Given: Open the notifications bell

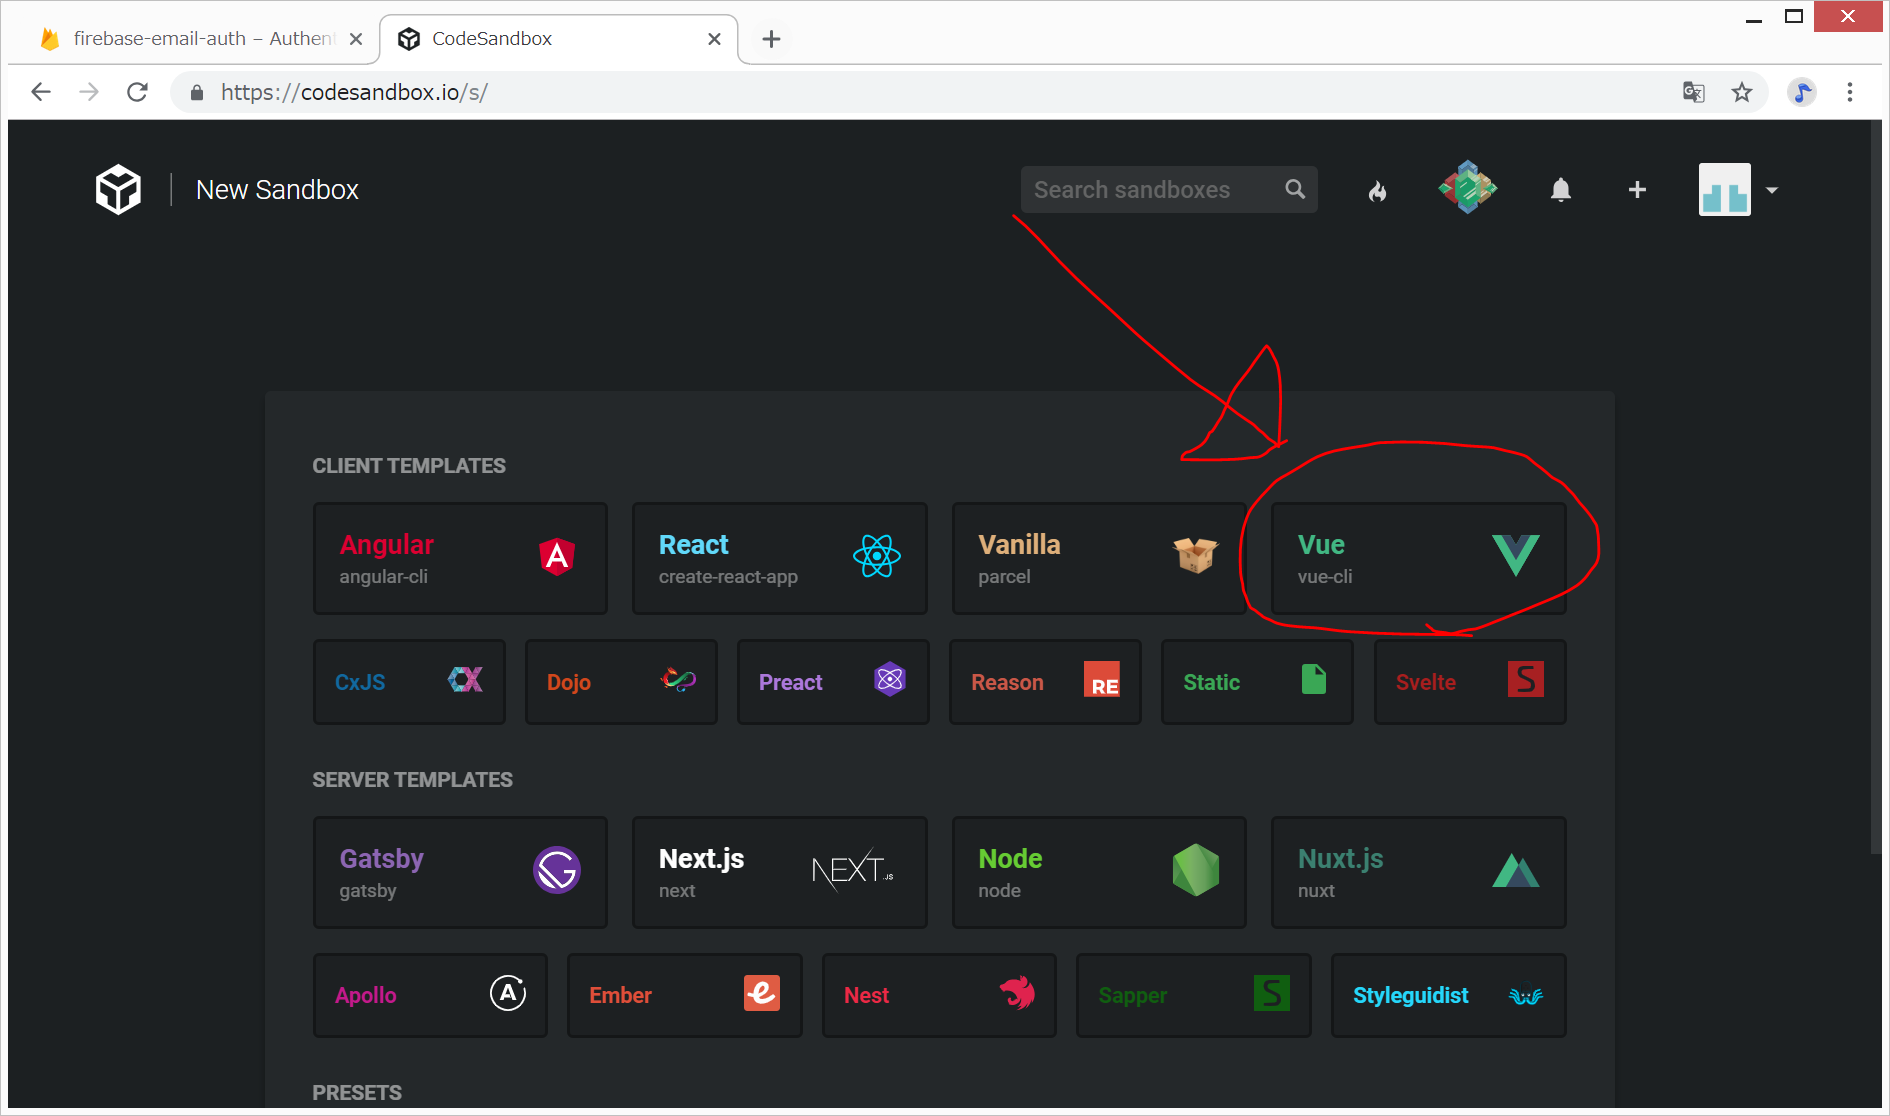Looking at the screenshot, I should coord(1560,190).
